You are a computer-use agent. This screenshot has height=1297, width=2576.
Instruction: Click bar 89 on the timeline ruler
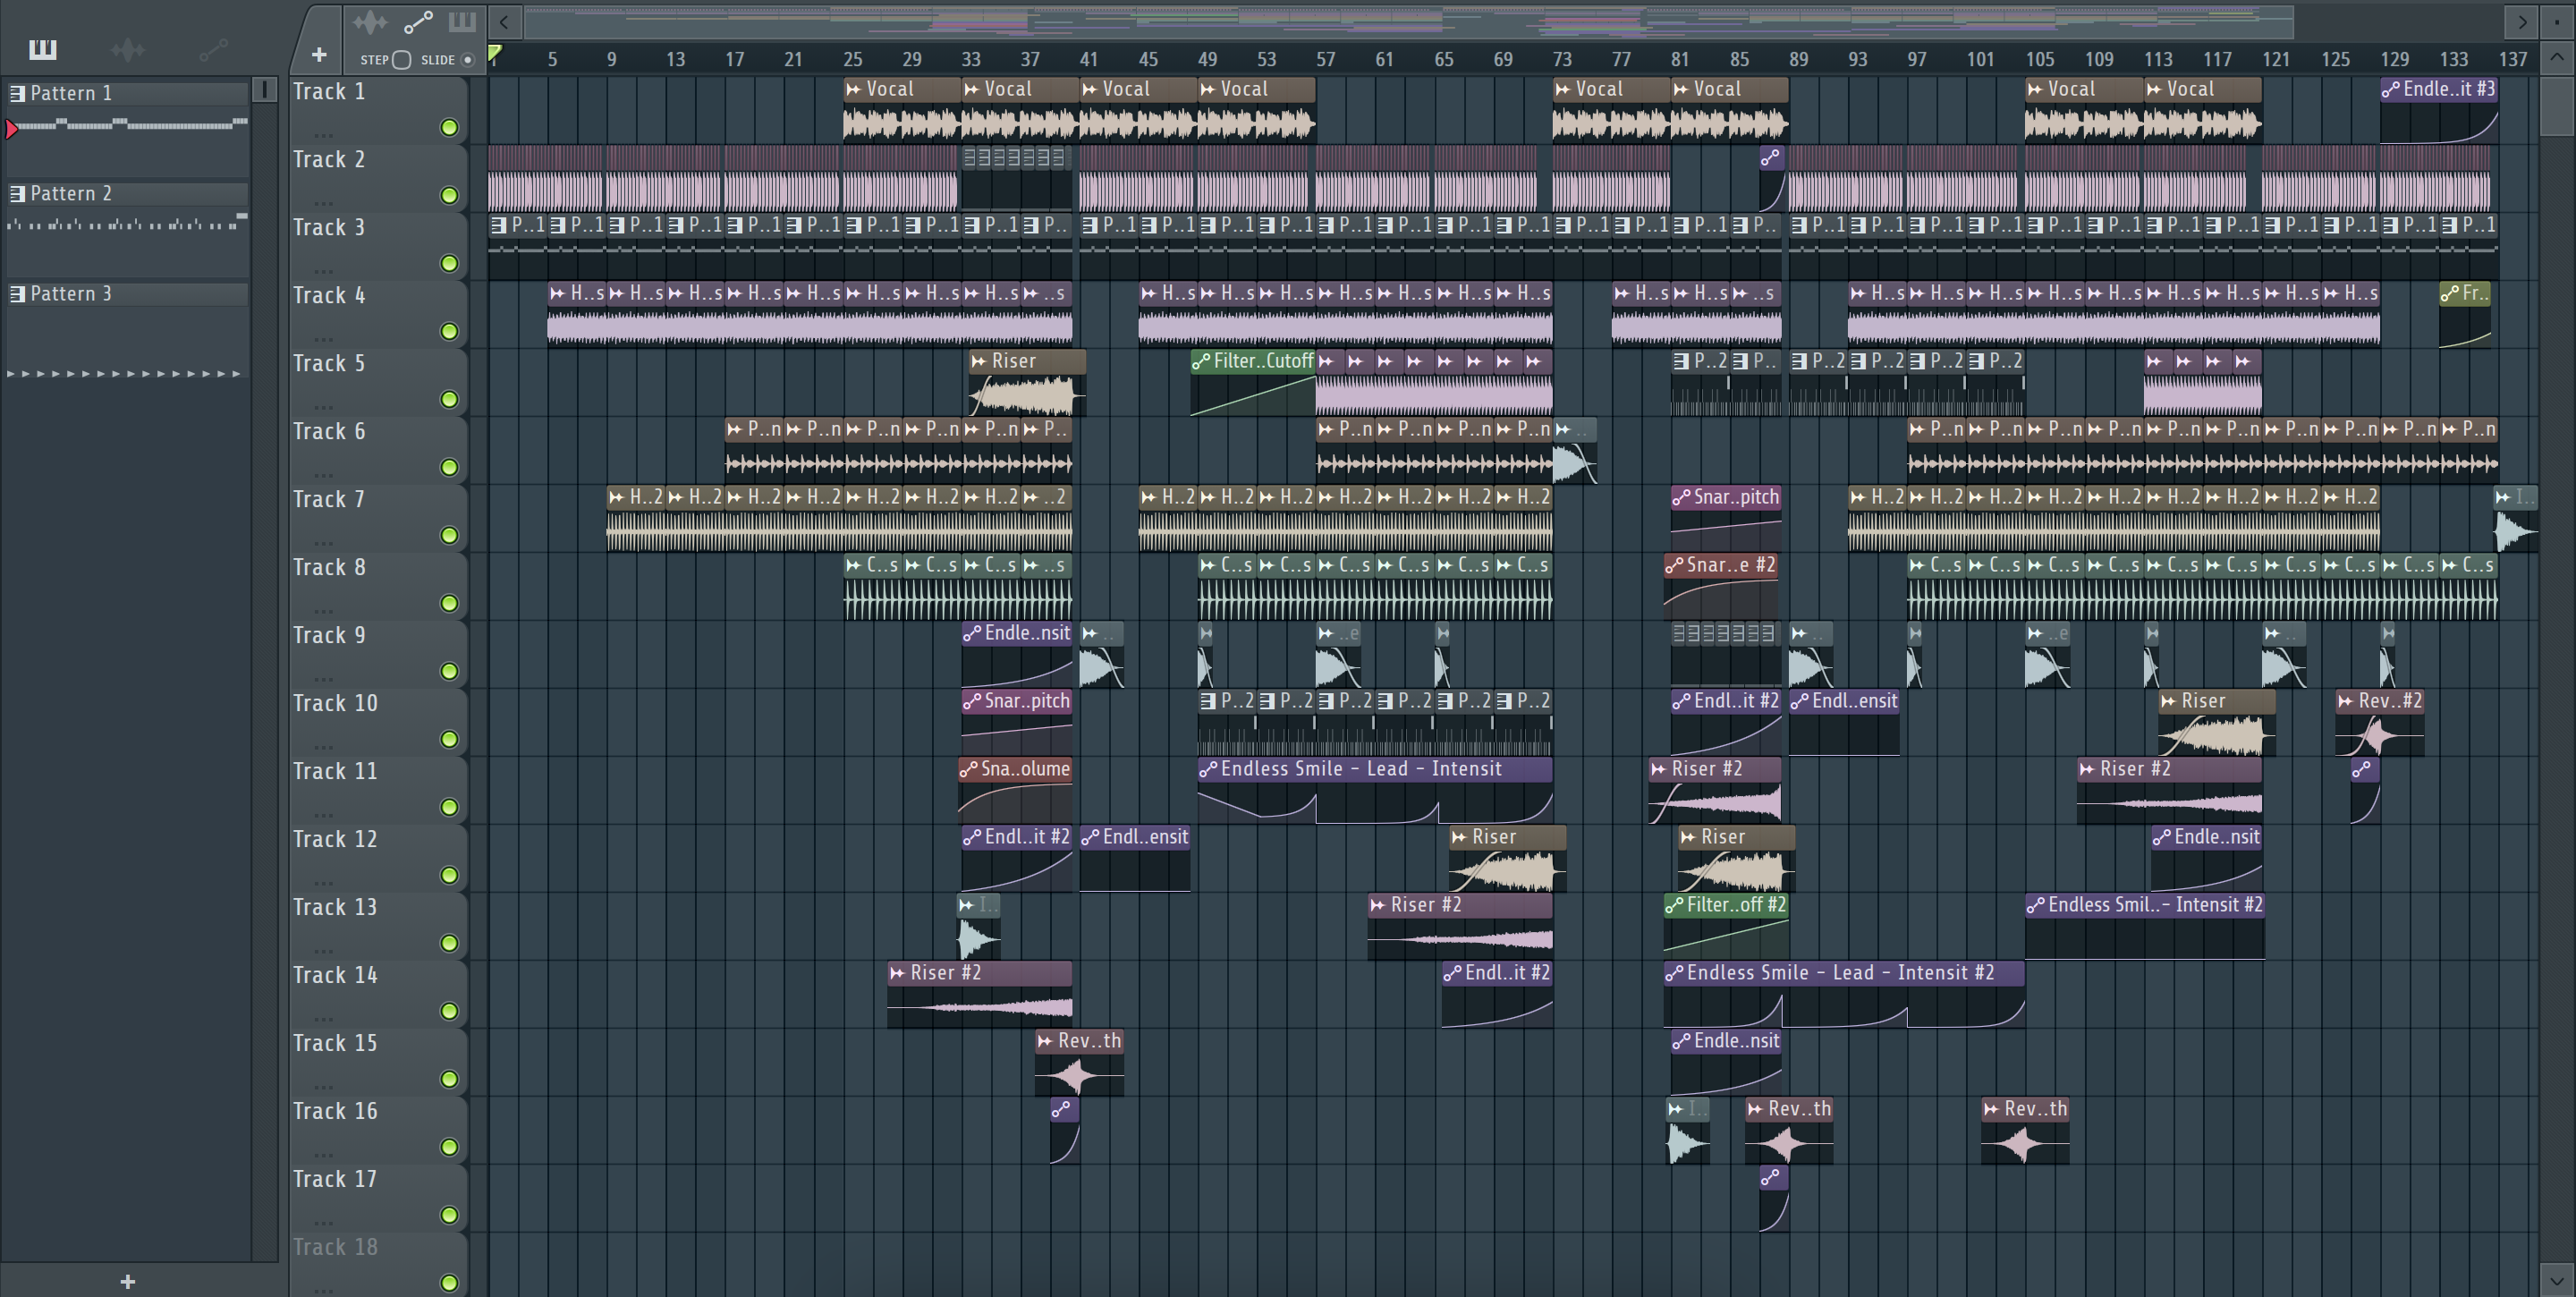(x=1798, y=59)
